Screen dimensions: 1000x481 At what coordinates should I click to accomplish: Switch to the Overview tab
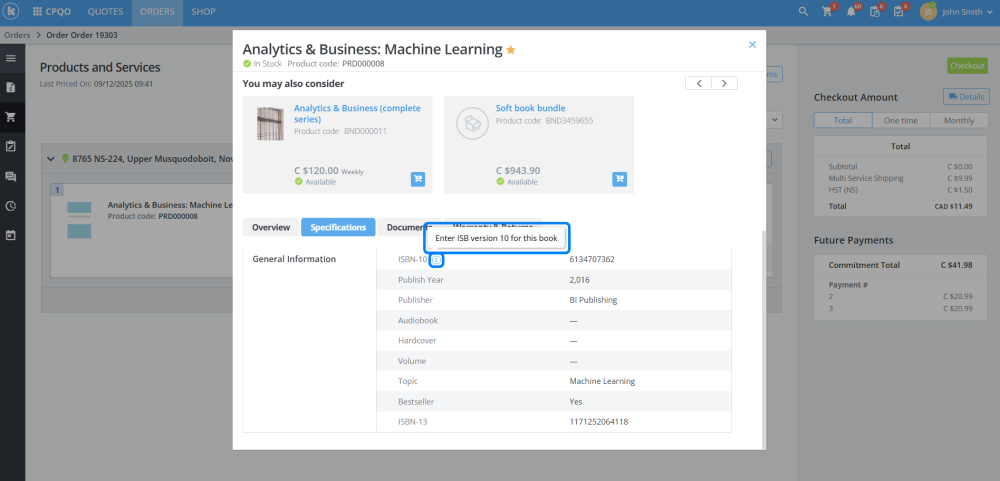[x=270, y=227]
